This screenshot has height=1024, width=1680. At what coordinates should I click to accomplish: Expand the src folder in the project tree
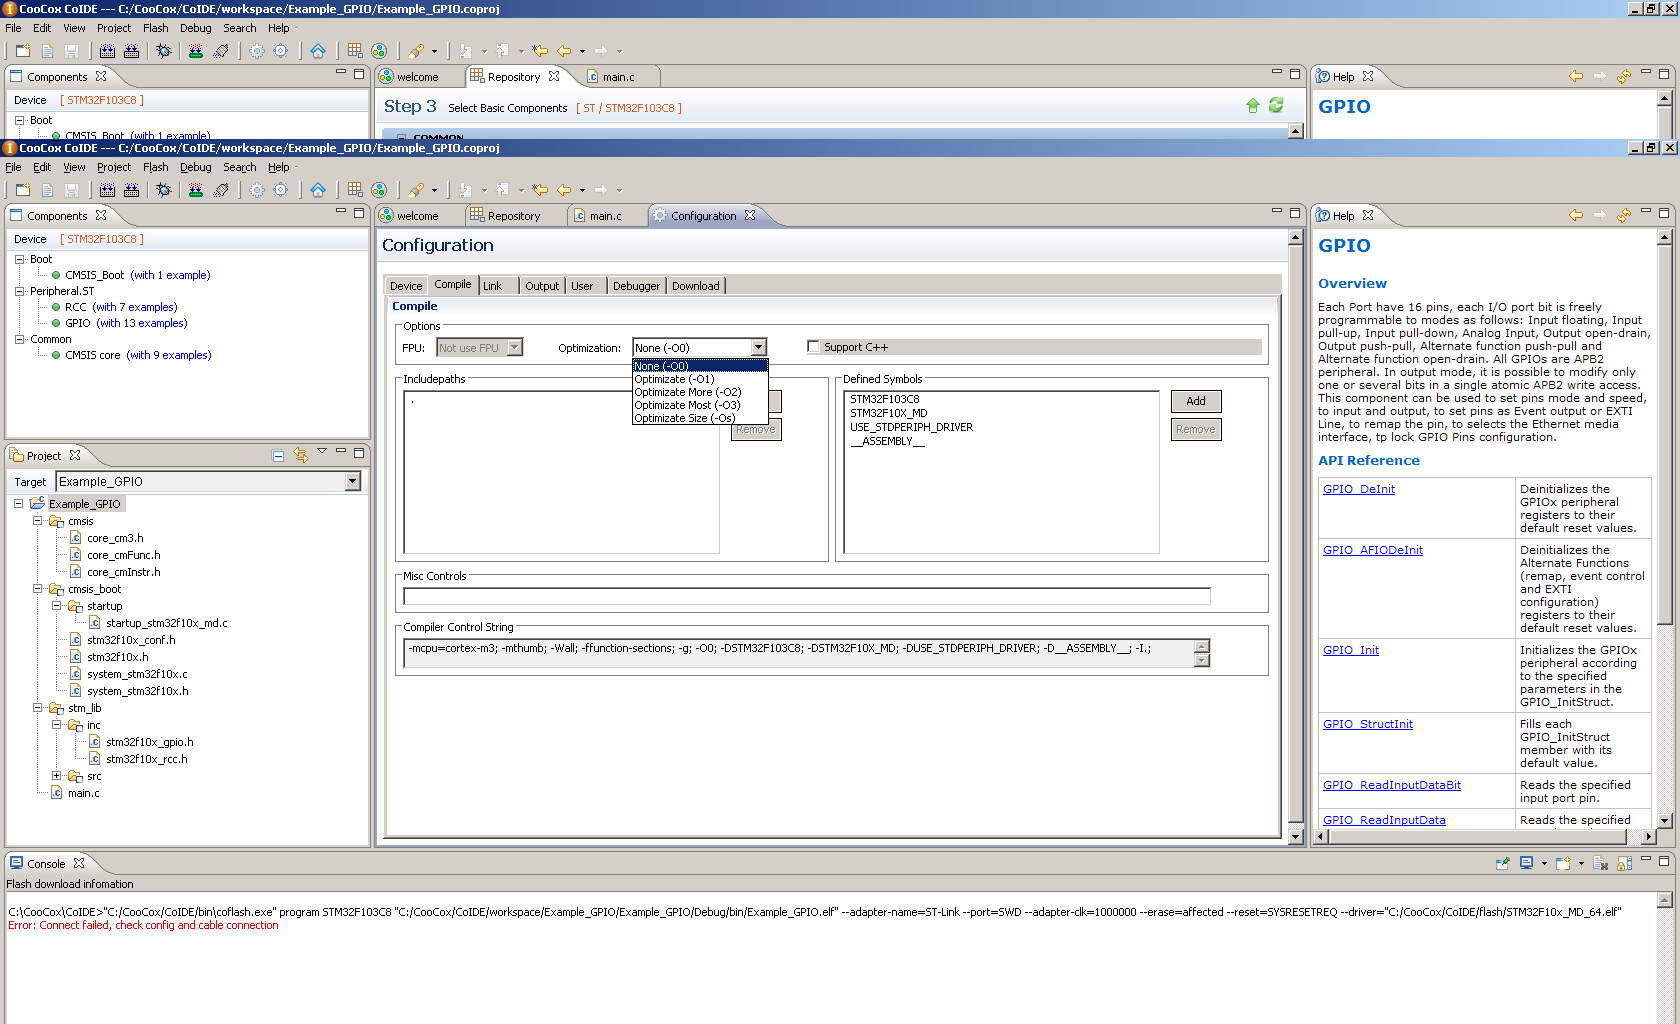[57, 776]
